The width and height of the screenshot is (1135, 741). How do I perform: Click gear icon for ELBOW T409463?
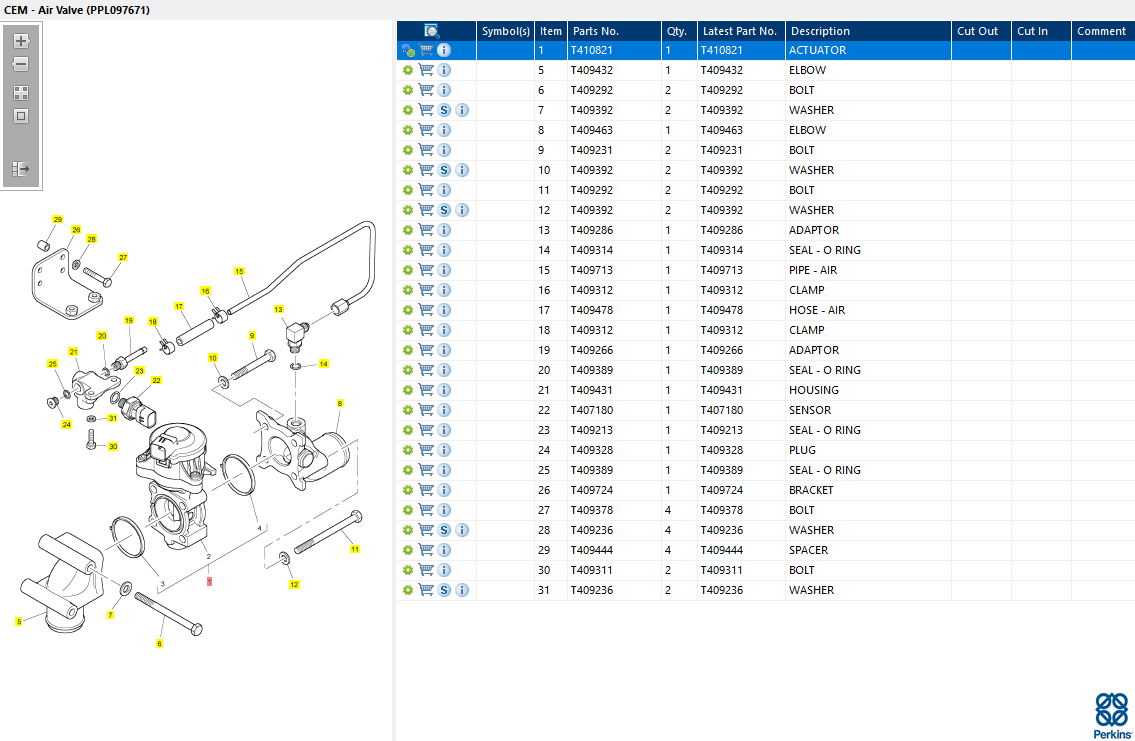pos(408,130)
